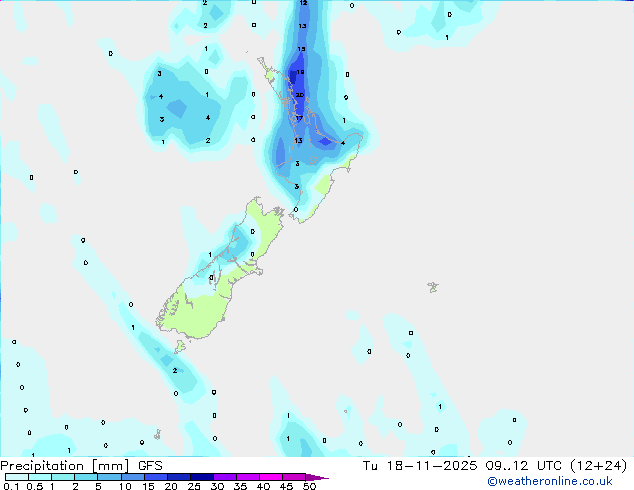Click the '45' legend label
The width and height of the screenshot is (634, 490).
[x=286, y=486]
